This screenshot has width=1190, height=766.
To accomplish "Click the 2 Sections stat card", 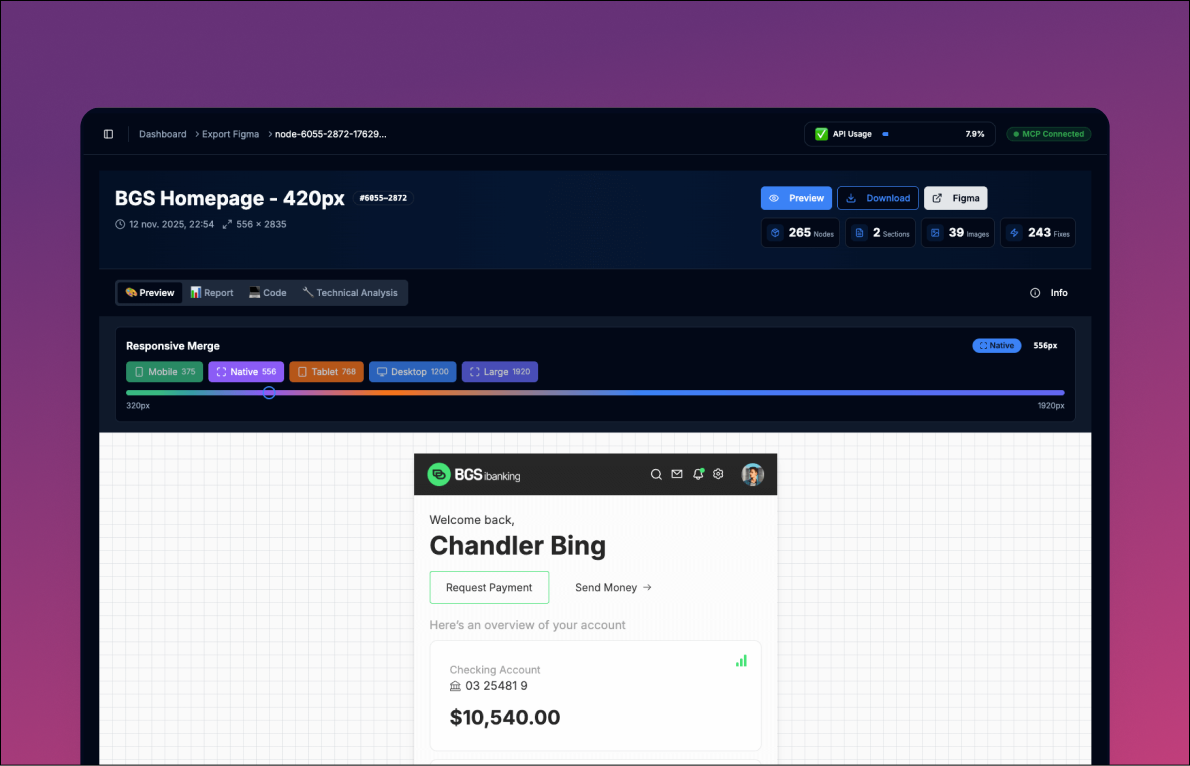I will [880, 233].
